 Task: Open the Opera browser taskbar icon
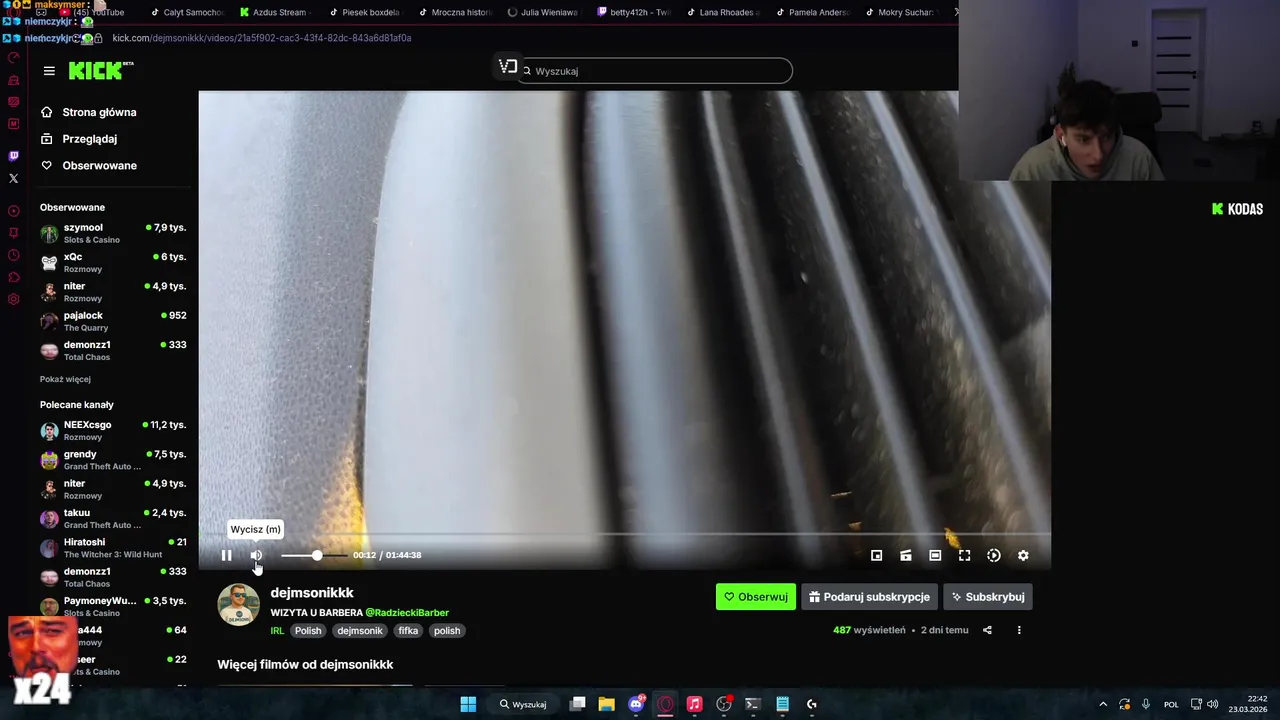point(665,704)
